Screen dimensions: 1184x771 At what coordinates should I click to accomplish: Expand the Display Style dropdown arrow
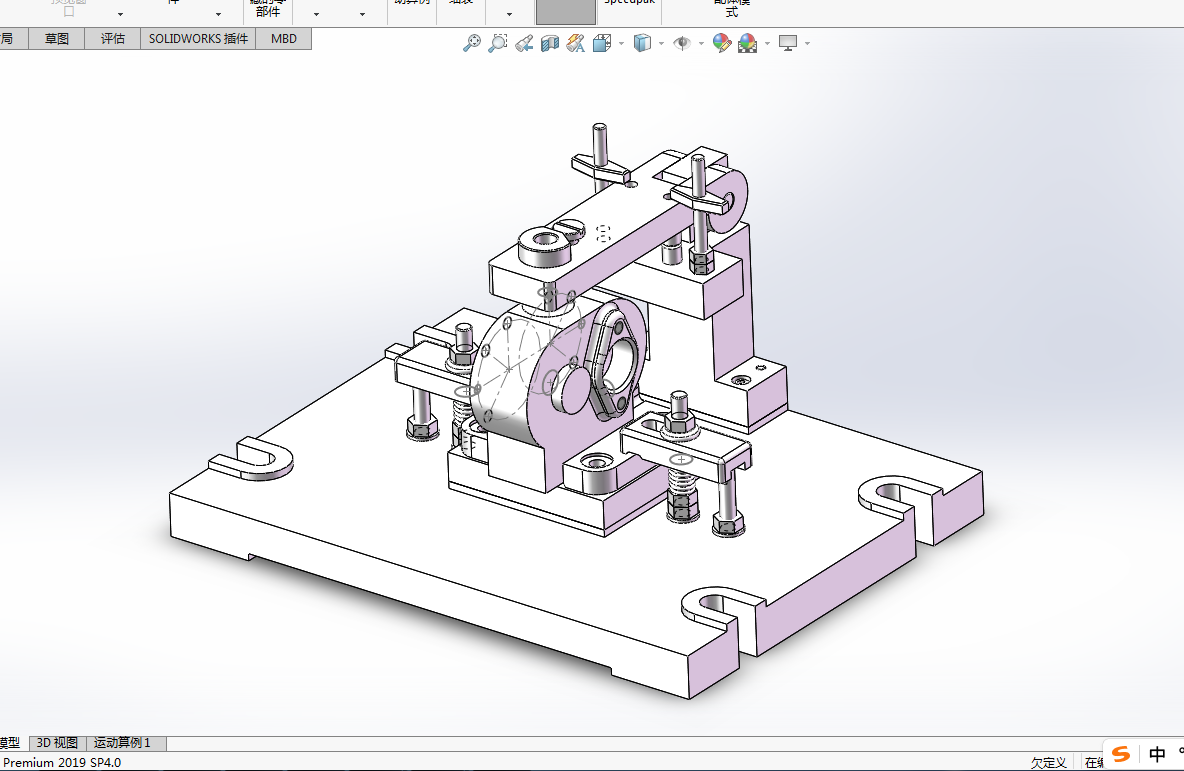(661, 44)
